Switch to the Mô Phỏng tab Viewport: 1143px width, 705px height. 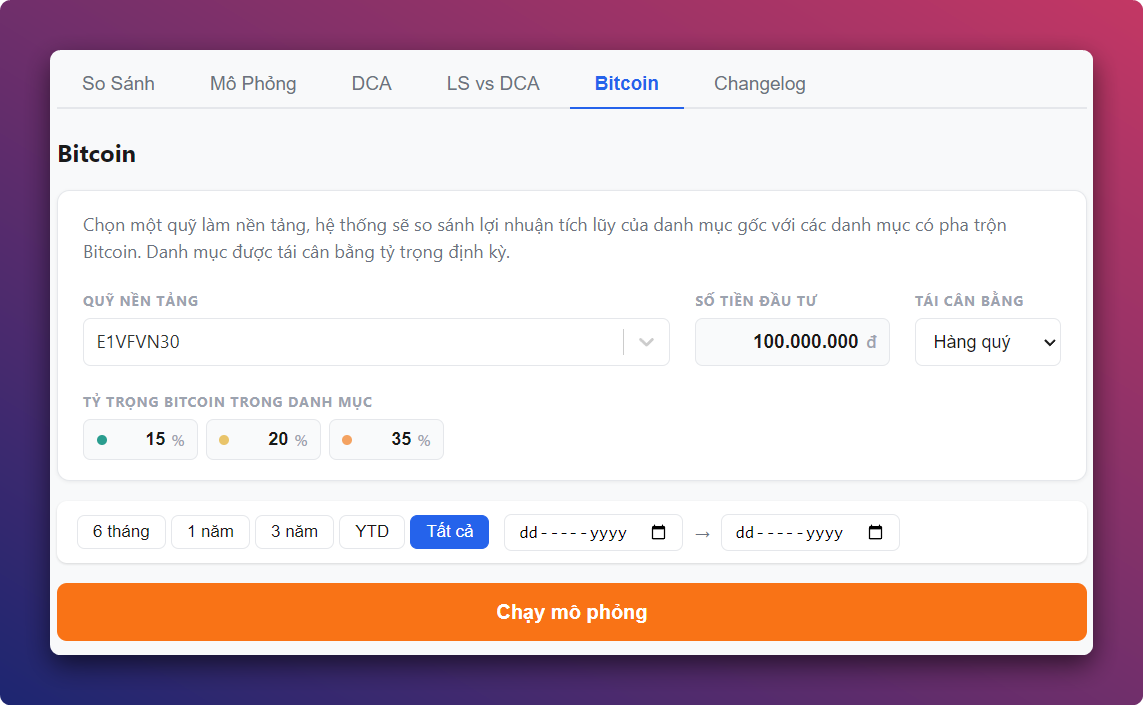[x=253, y=83]
